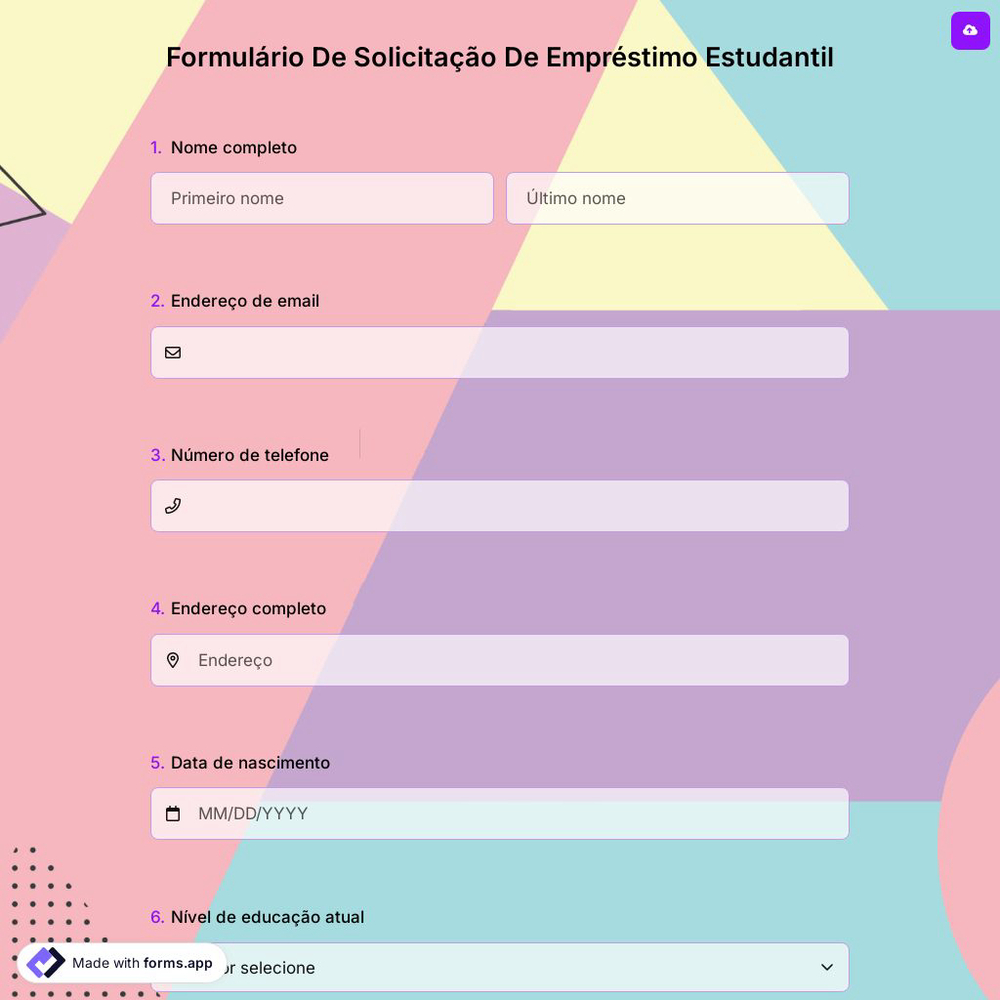This screenshot has height=1000, width=1000.
Task: Click the calendar icon in the birth date field
Action: click(x=173, y=813)
